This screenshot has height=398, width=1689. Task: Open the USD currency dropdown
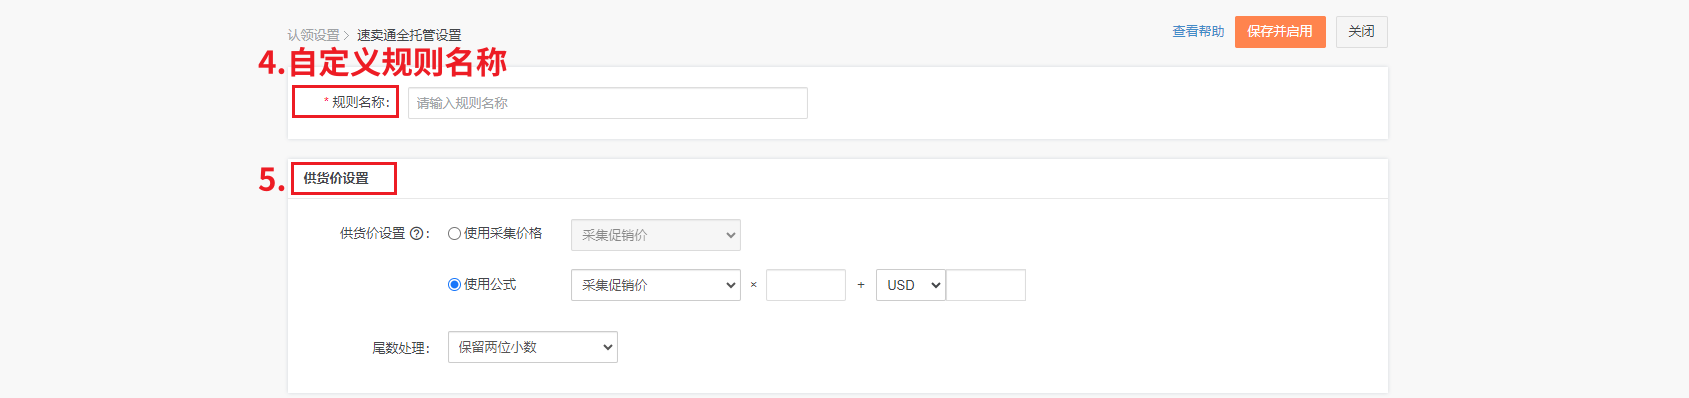tap(911, 285)
